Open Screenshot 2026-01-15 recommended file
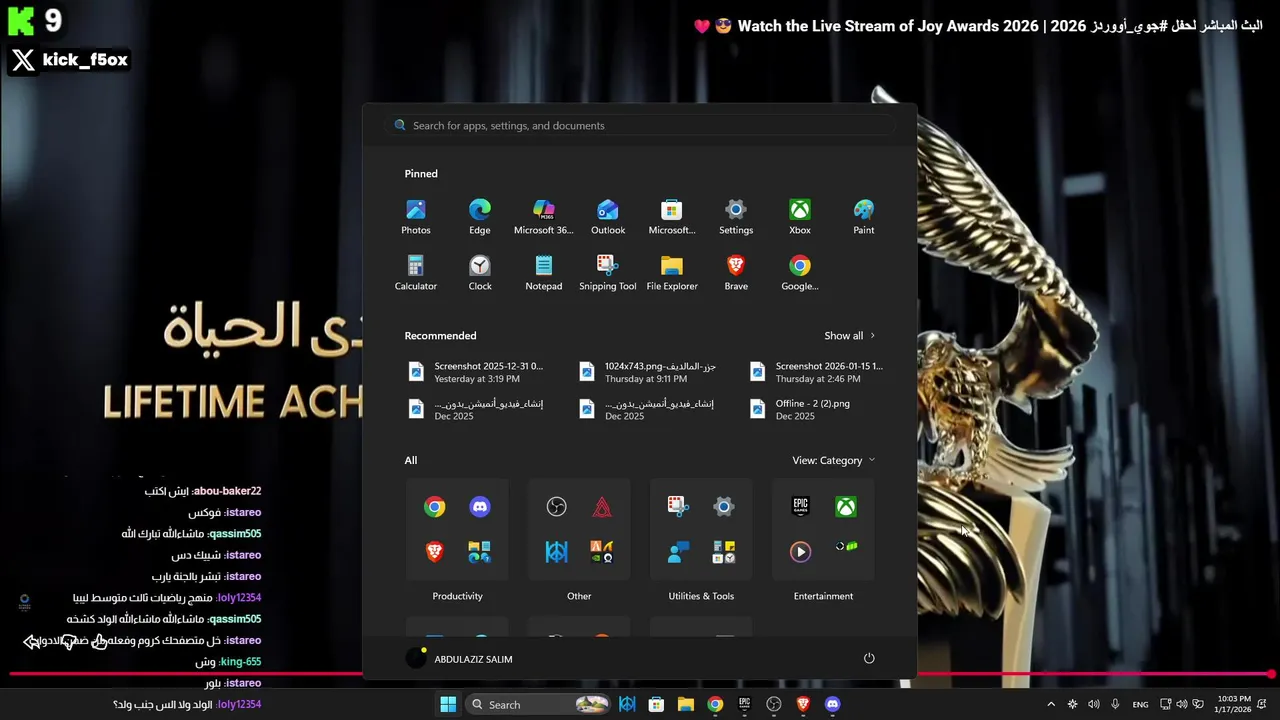 point(820,372)
